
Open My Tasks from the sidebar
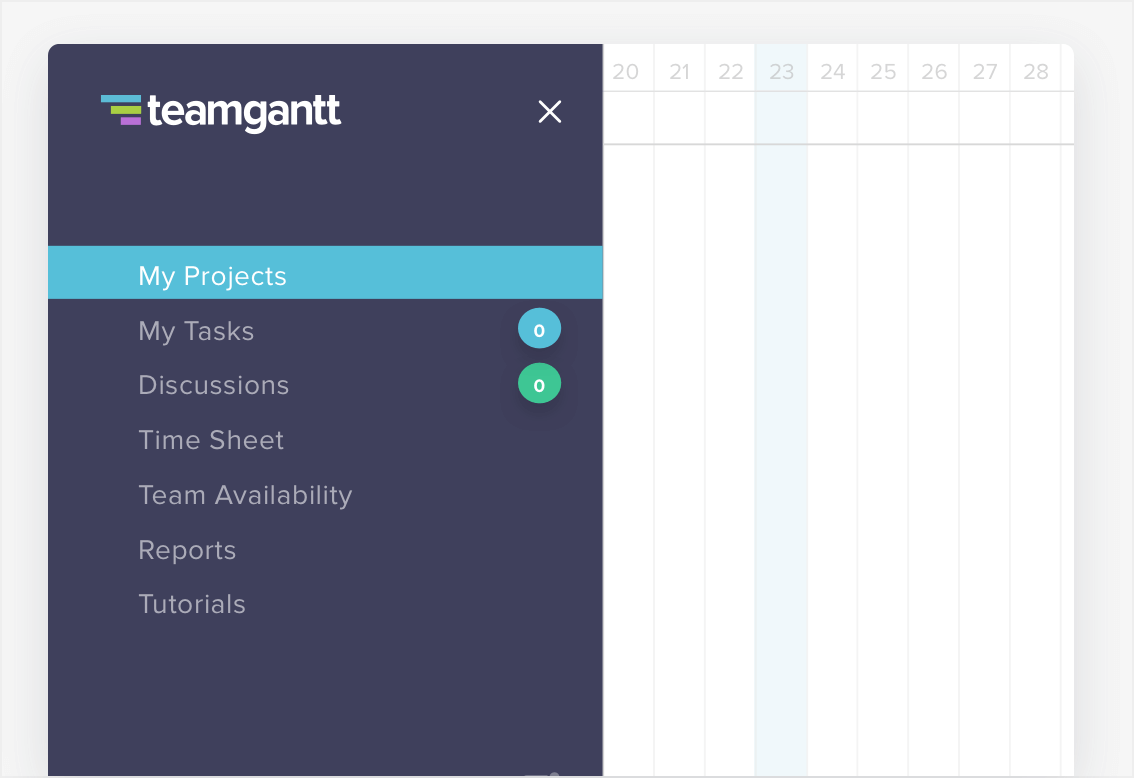point(196,331)
